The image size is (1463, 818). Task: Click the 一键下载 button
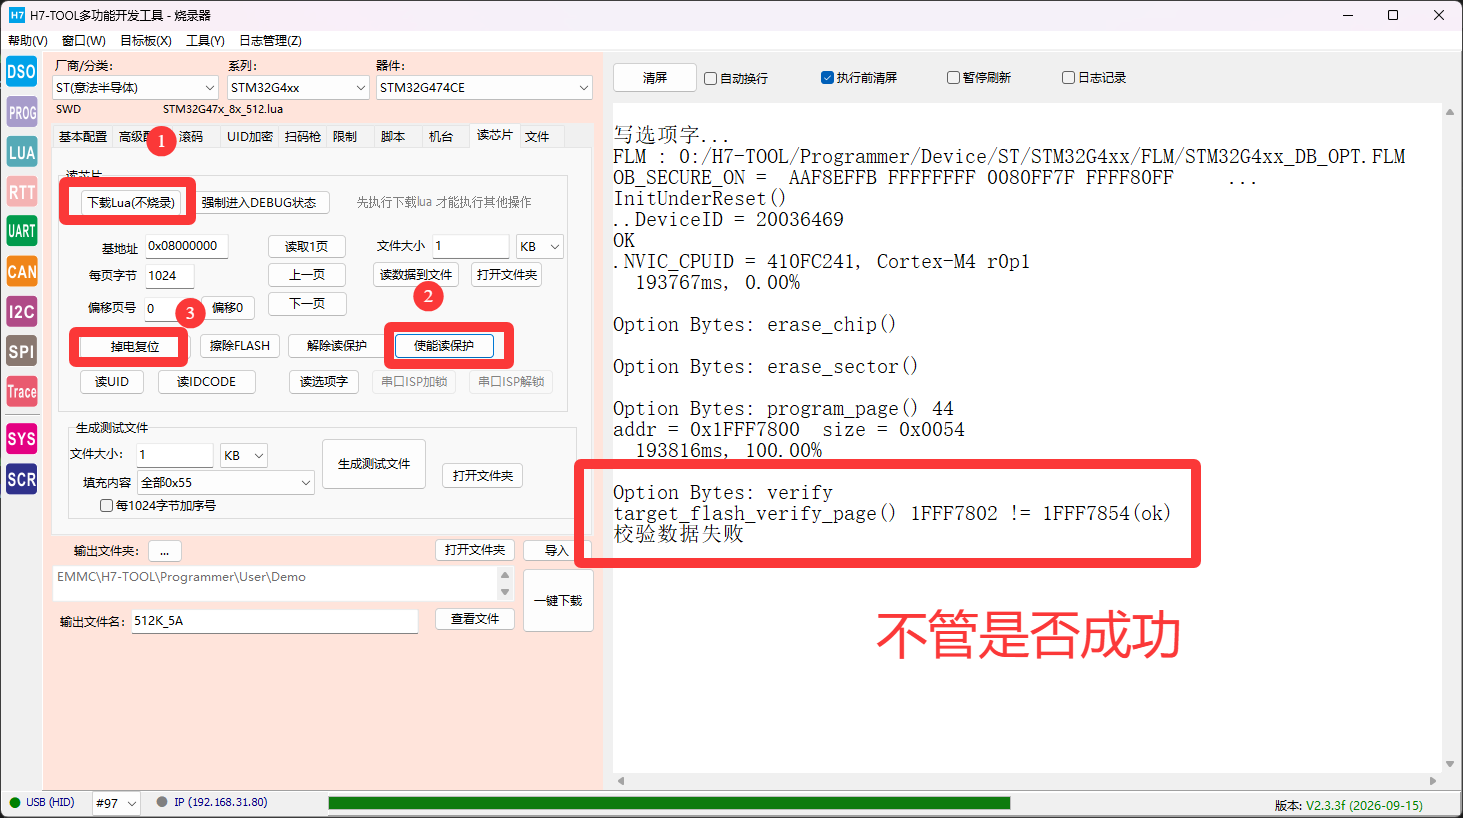[x=558, y=601]
